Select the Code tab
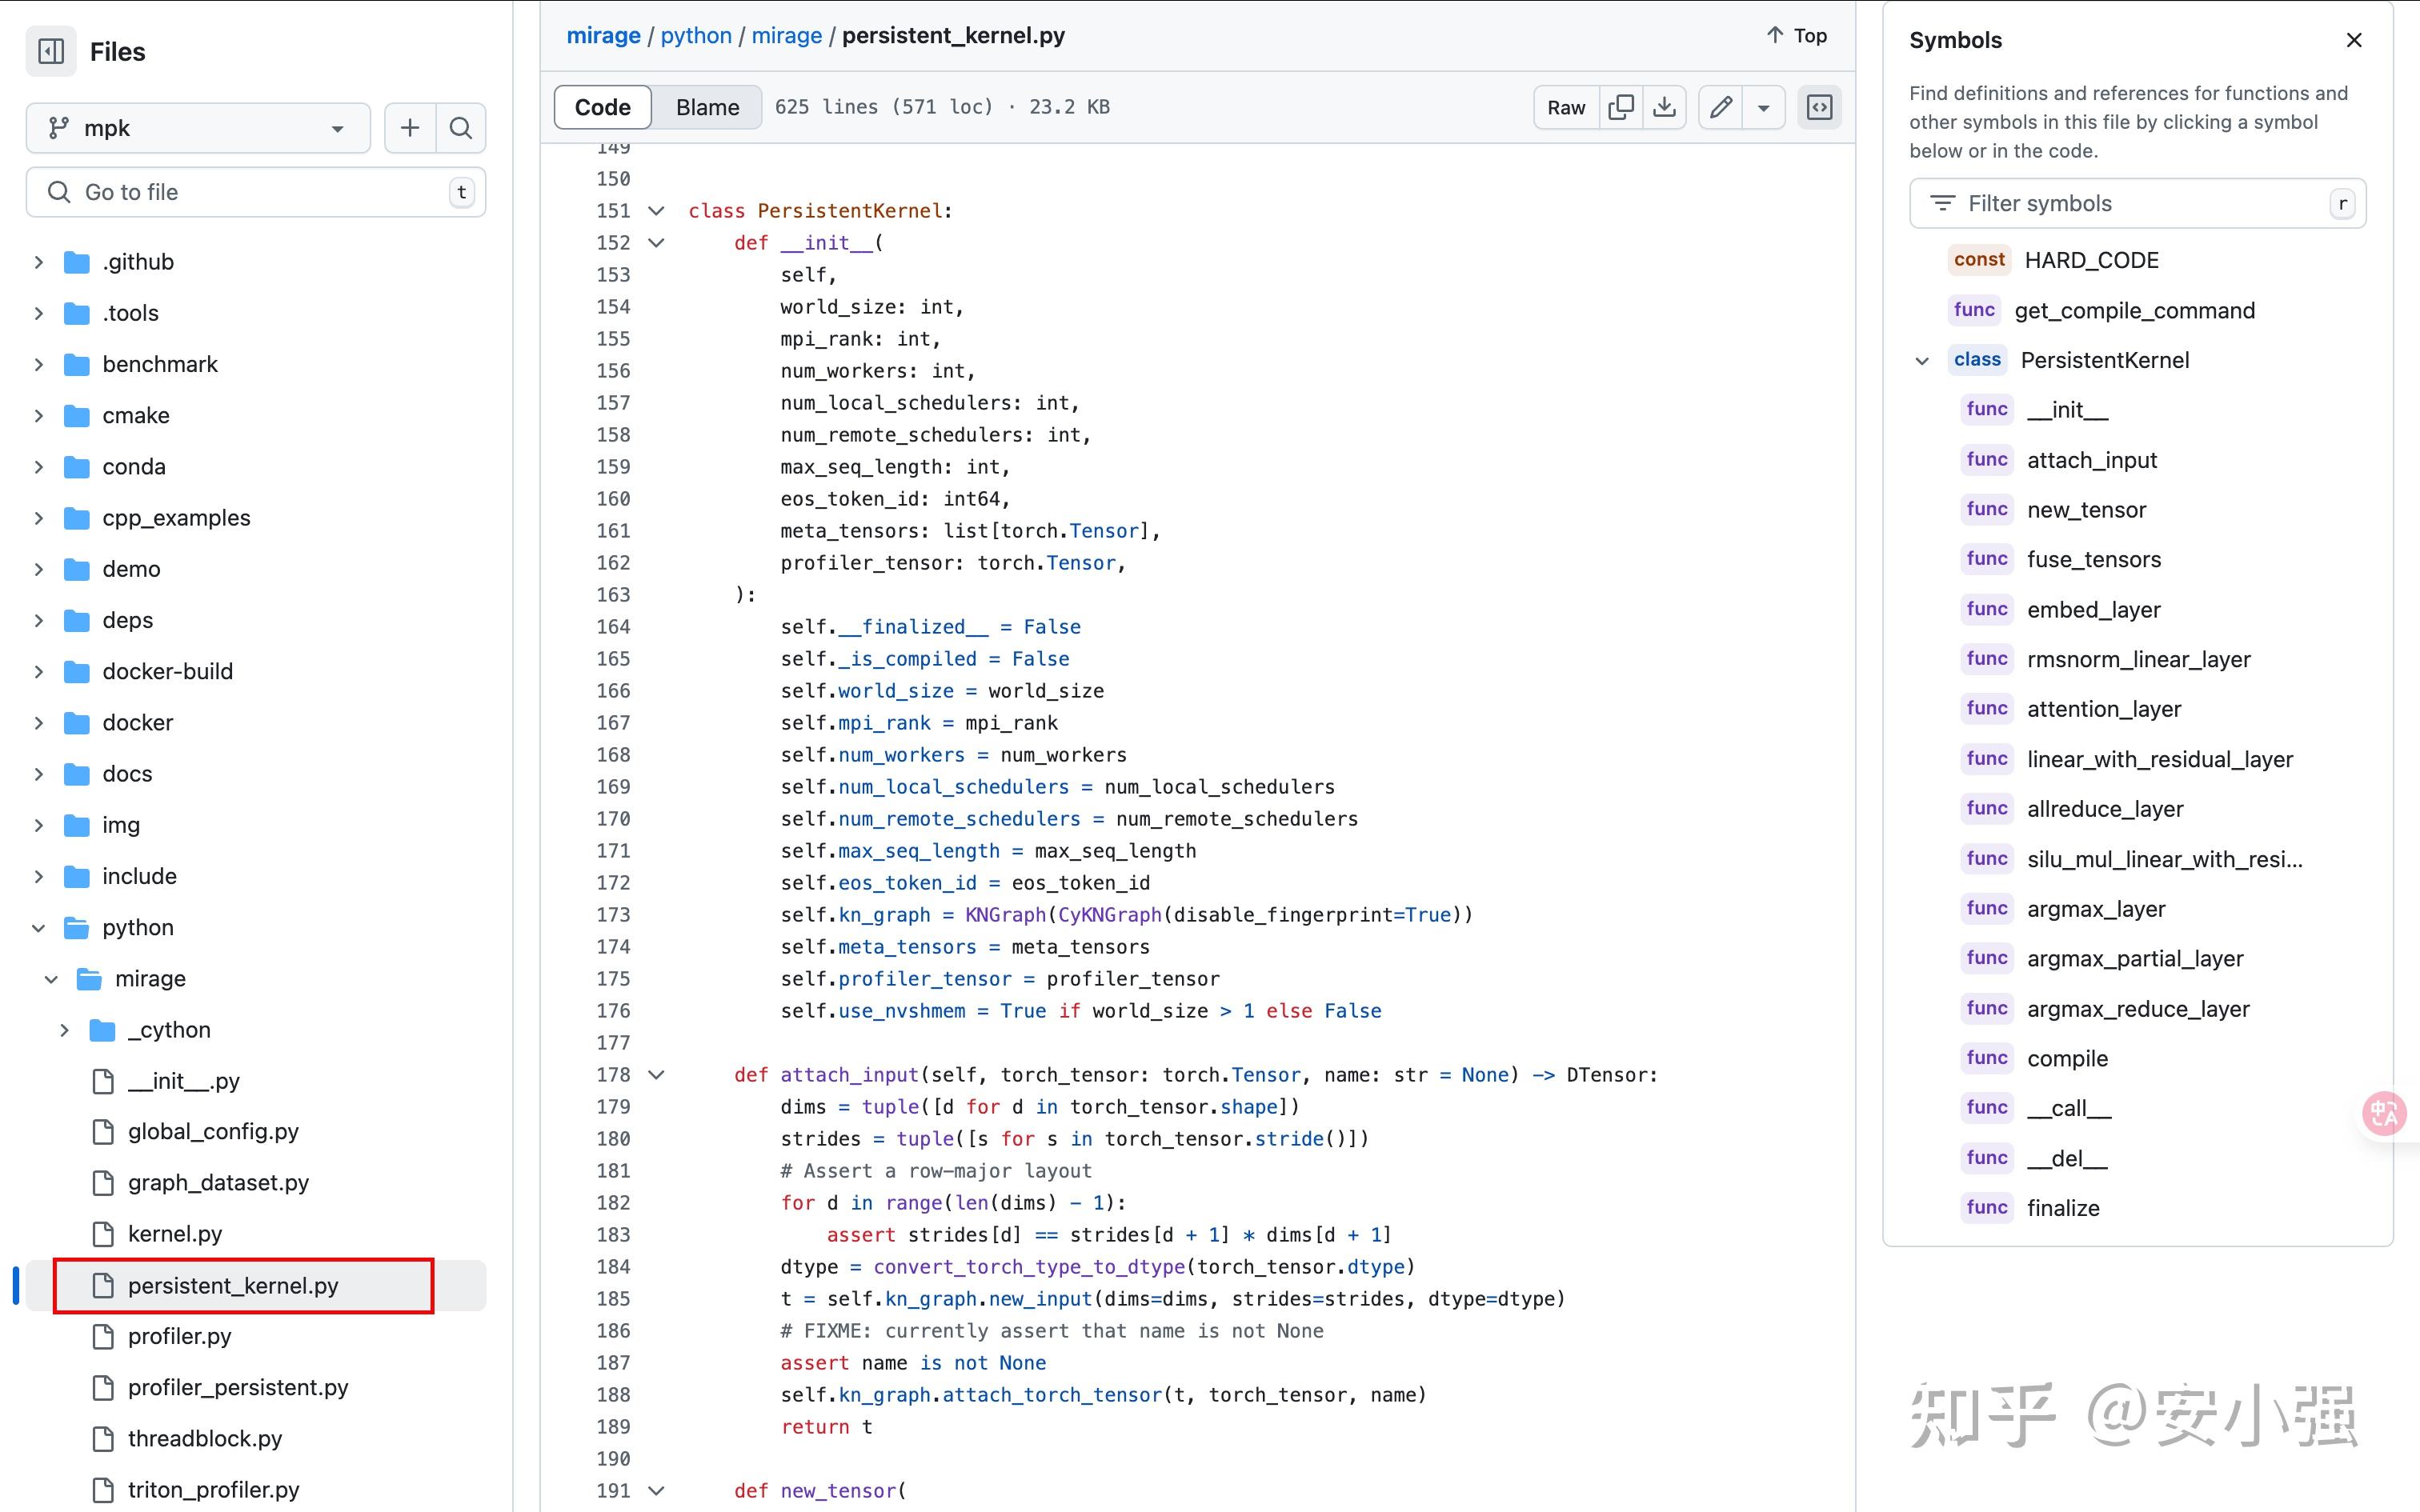 (x=603, y=107)
